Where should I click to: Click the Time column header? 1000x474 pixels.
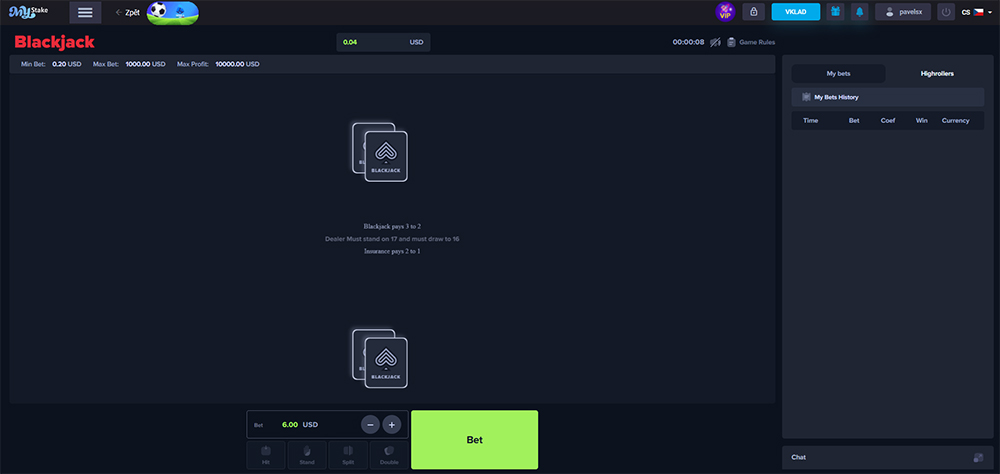(x=811, y=121)
